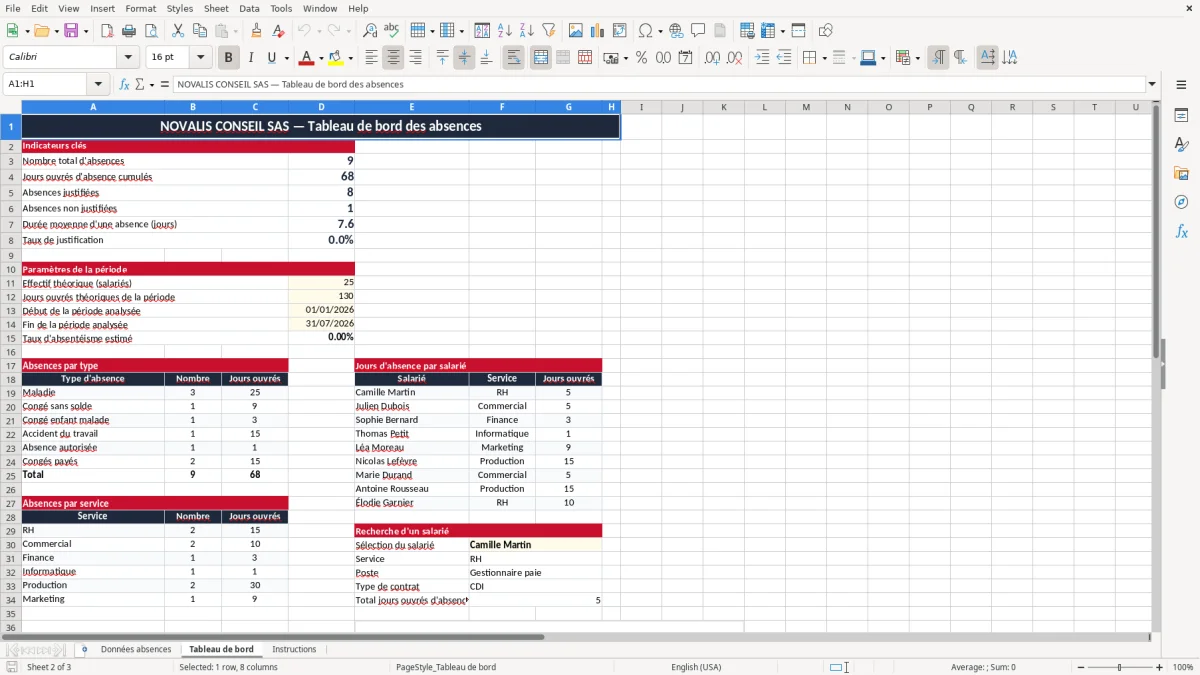Open the sidebar Gallery icon
Screen dimensions: 1200x675
(x=1181, y=174)
